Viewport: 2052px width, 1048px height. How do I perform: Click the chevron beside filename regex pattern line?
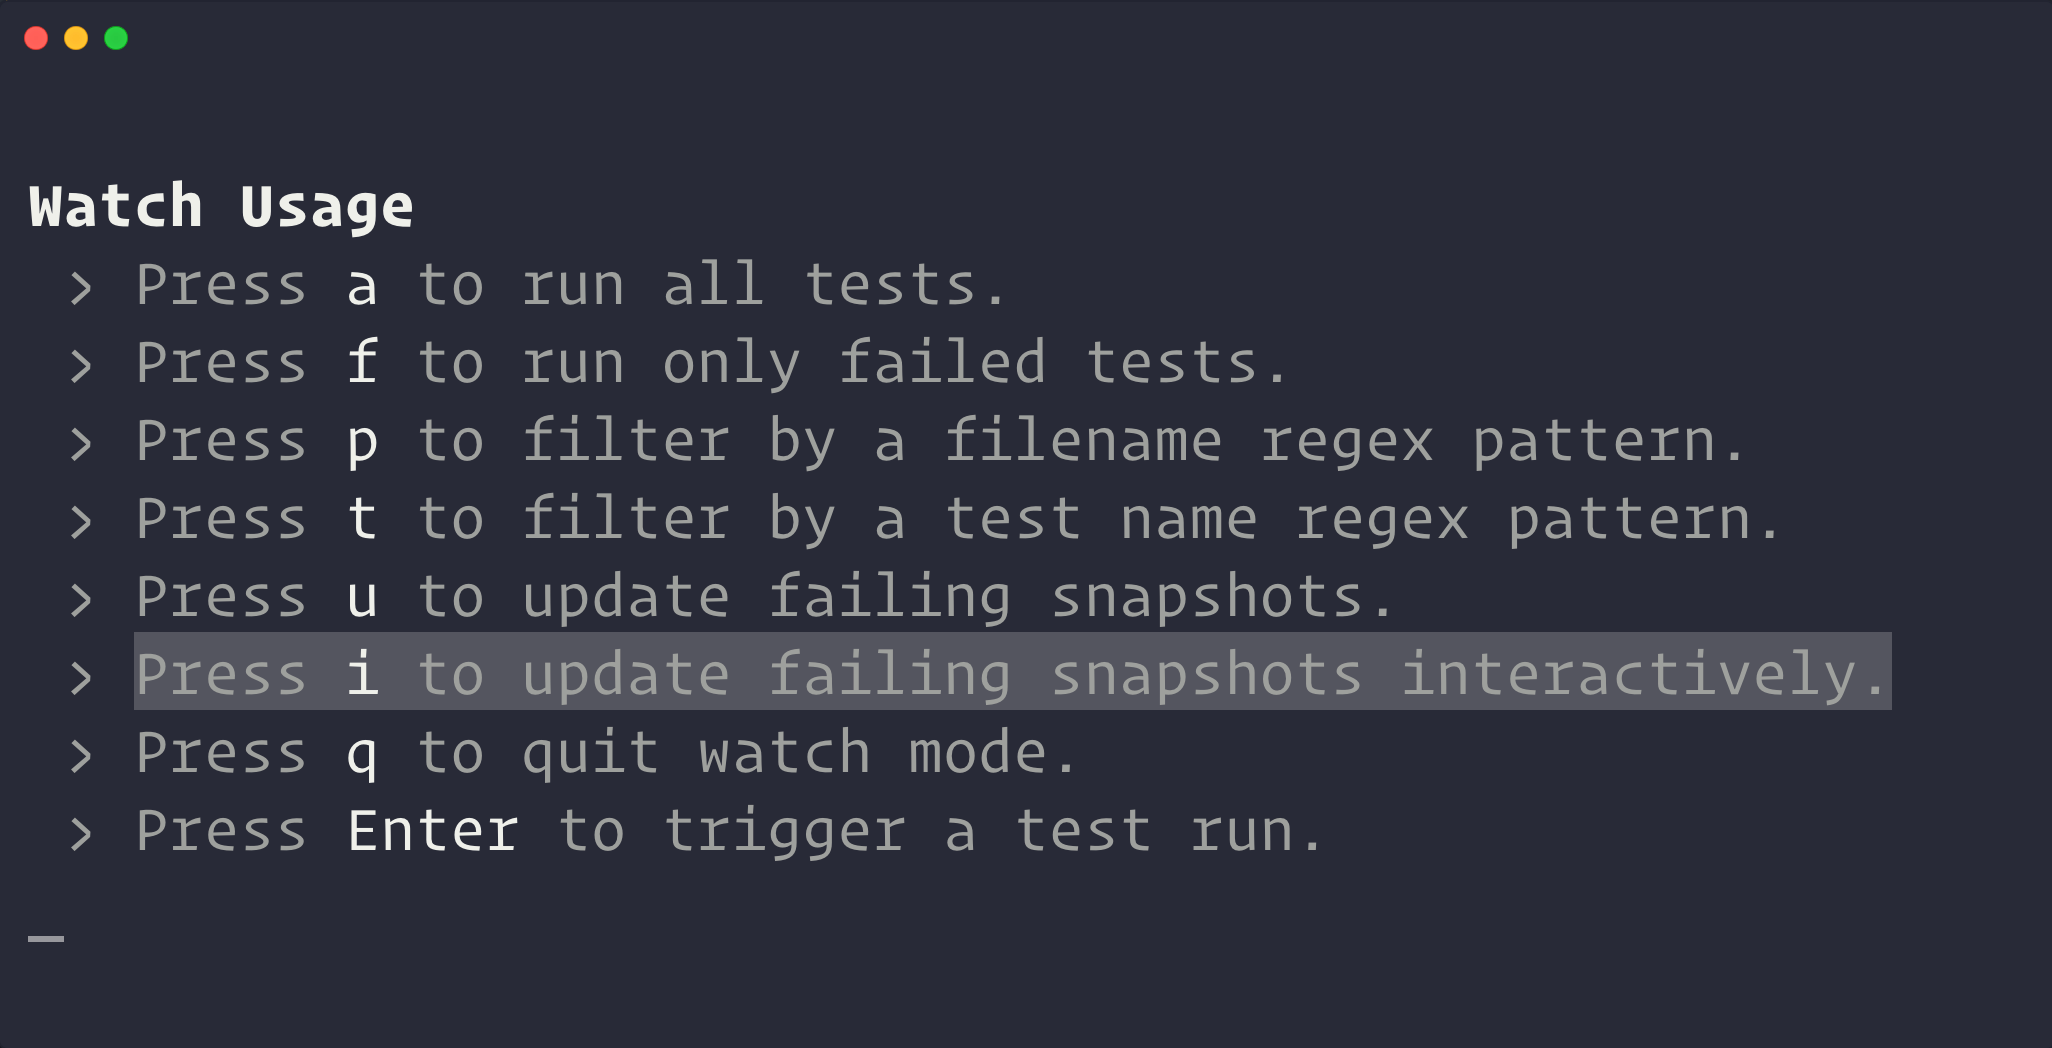(x=81, y=444)
